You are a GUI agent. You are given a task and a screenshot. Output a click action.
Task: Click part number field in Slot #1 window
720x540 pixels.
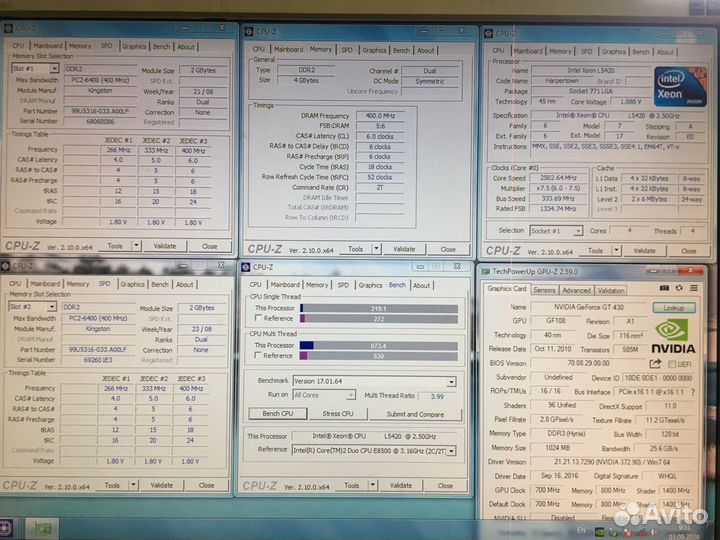tap(100, 111)
